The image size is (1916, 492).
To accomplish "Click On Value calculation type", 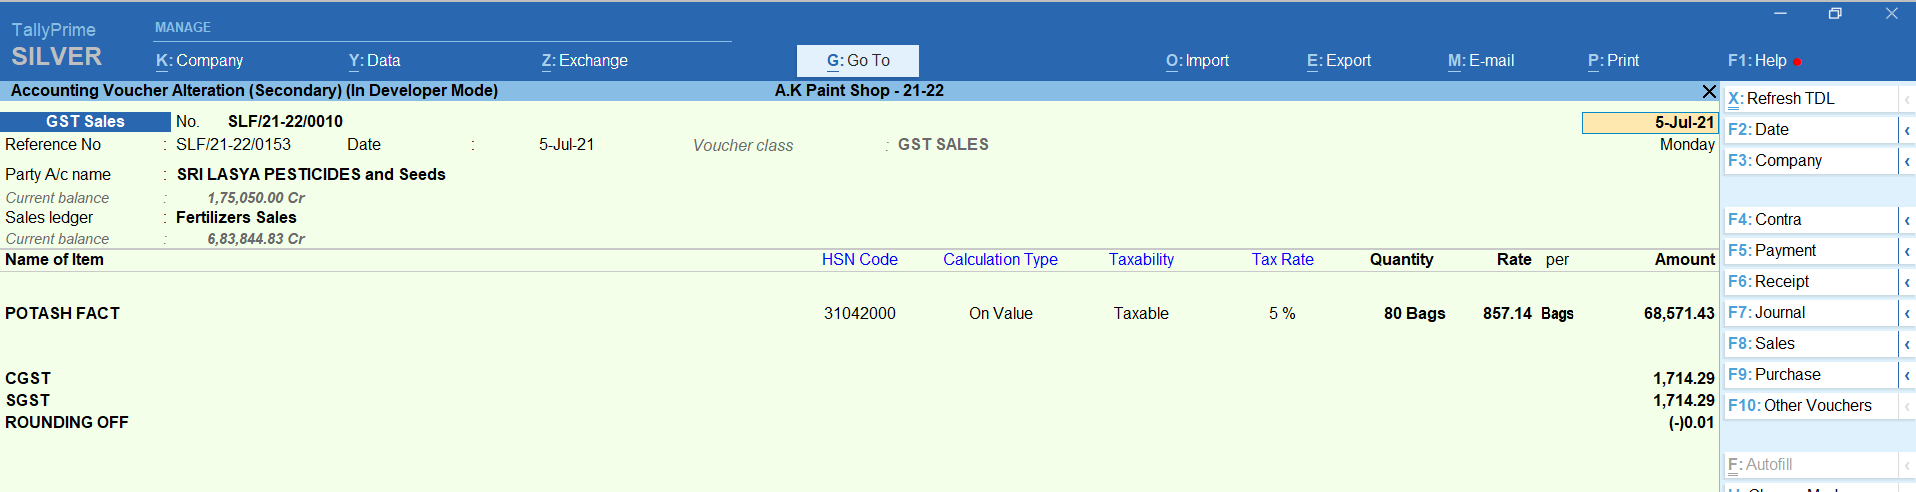I will coord(1001,313).
